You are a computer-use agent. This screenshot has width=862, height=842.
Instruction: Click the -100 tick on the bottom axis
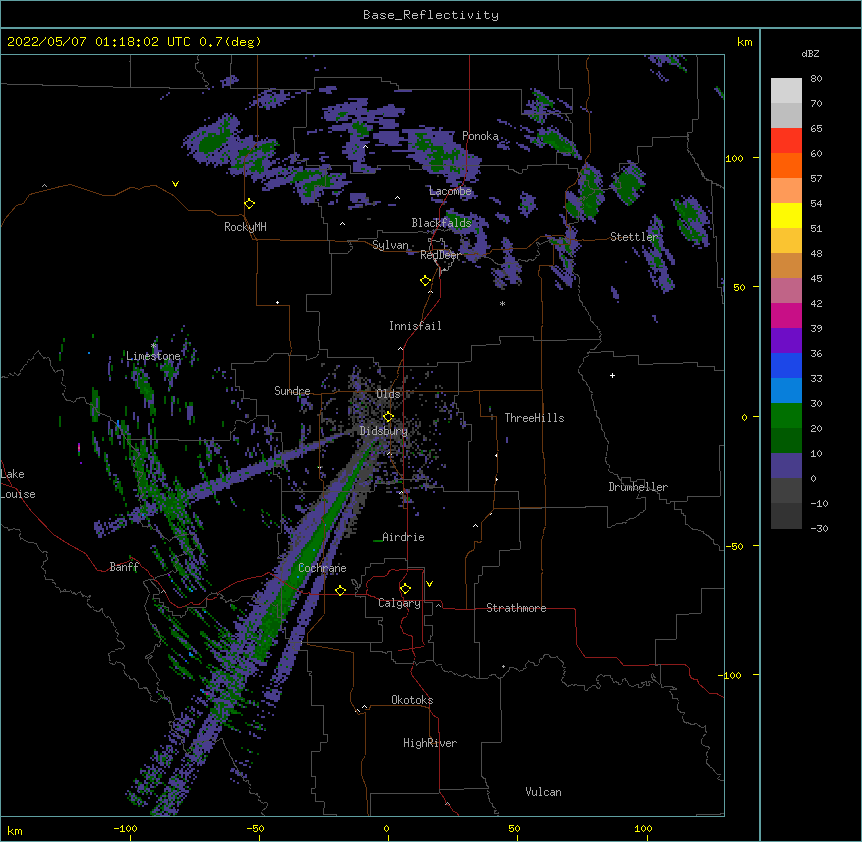pyautogui.click(x=125, y=828)
